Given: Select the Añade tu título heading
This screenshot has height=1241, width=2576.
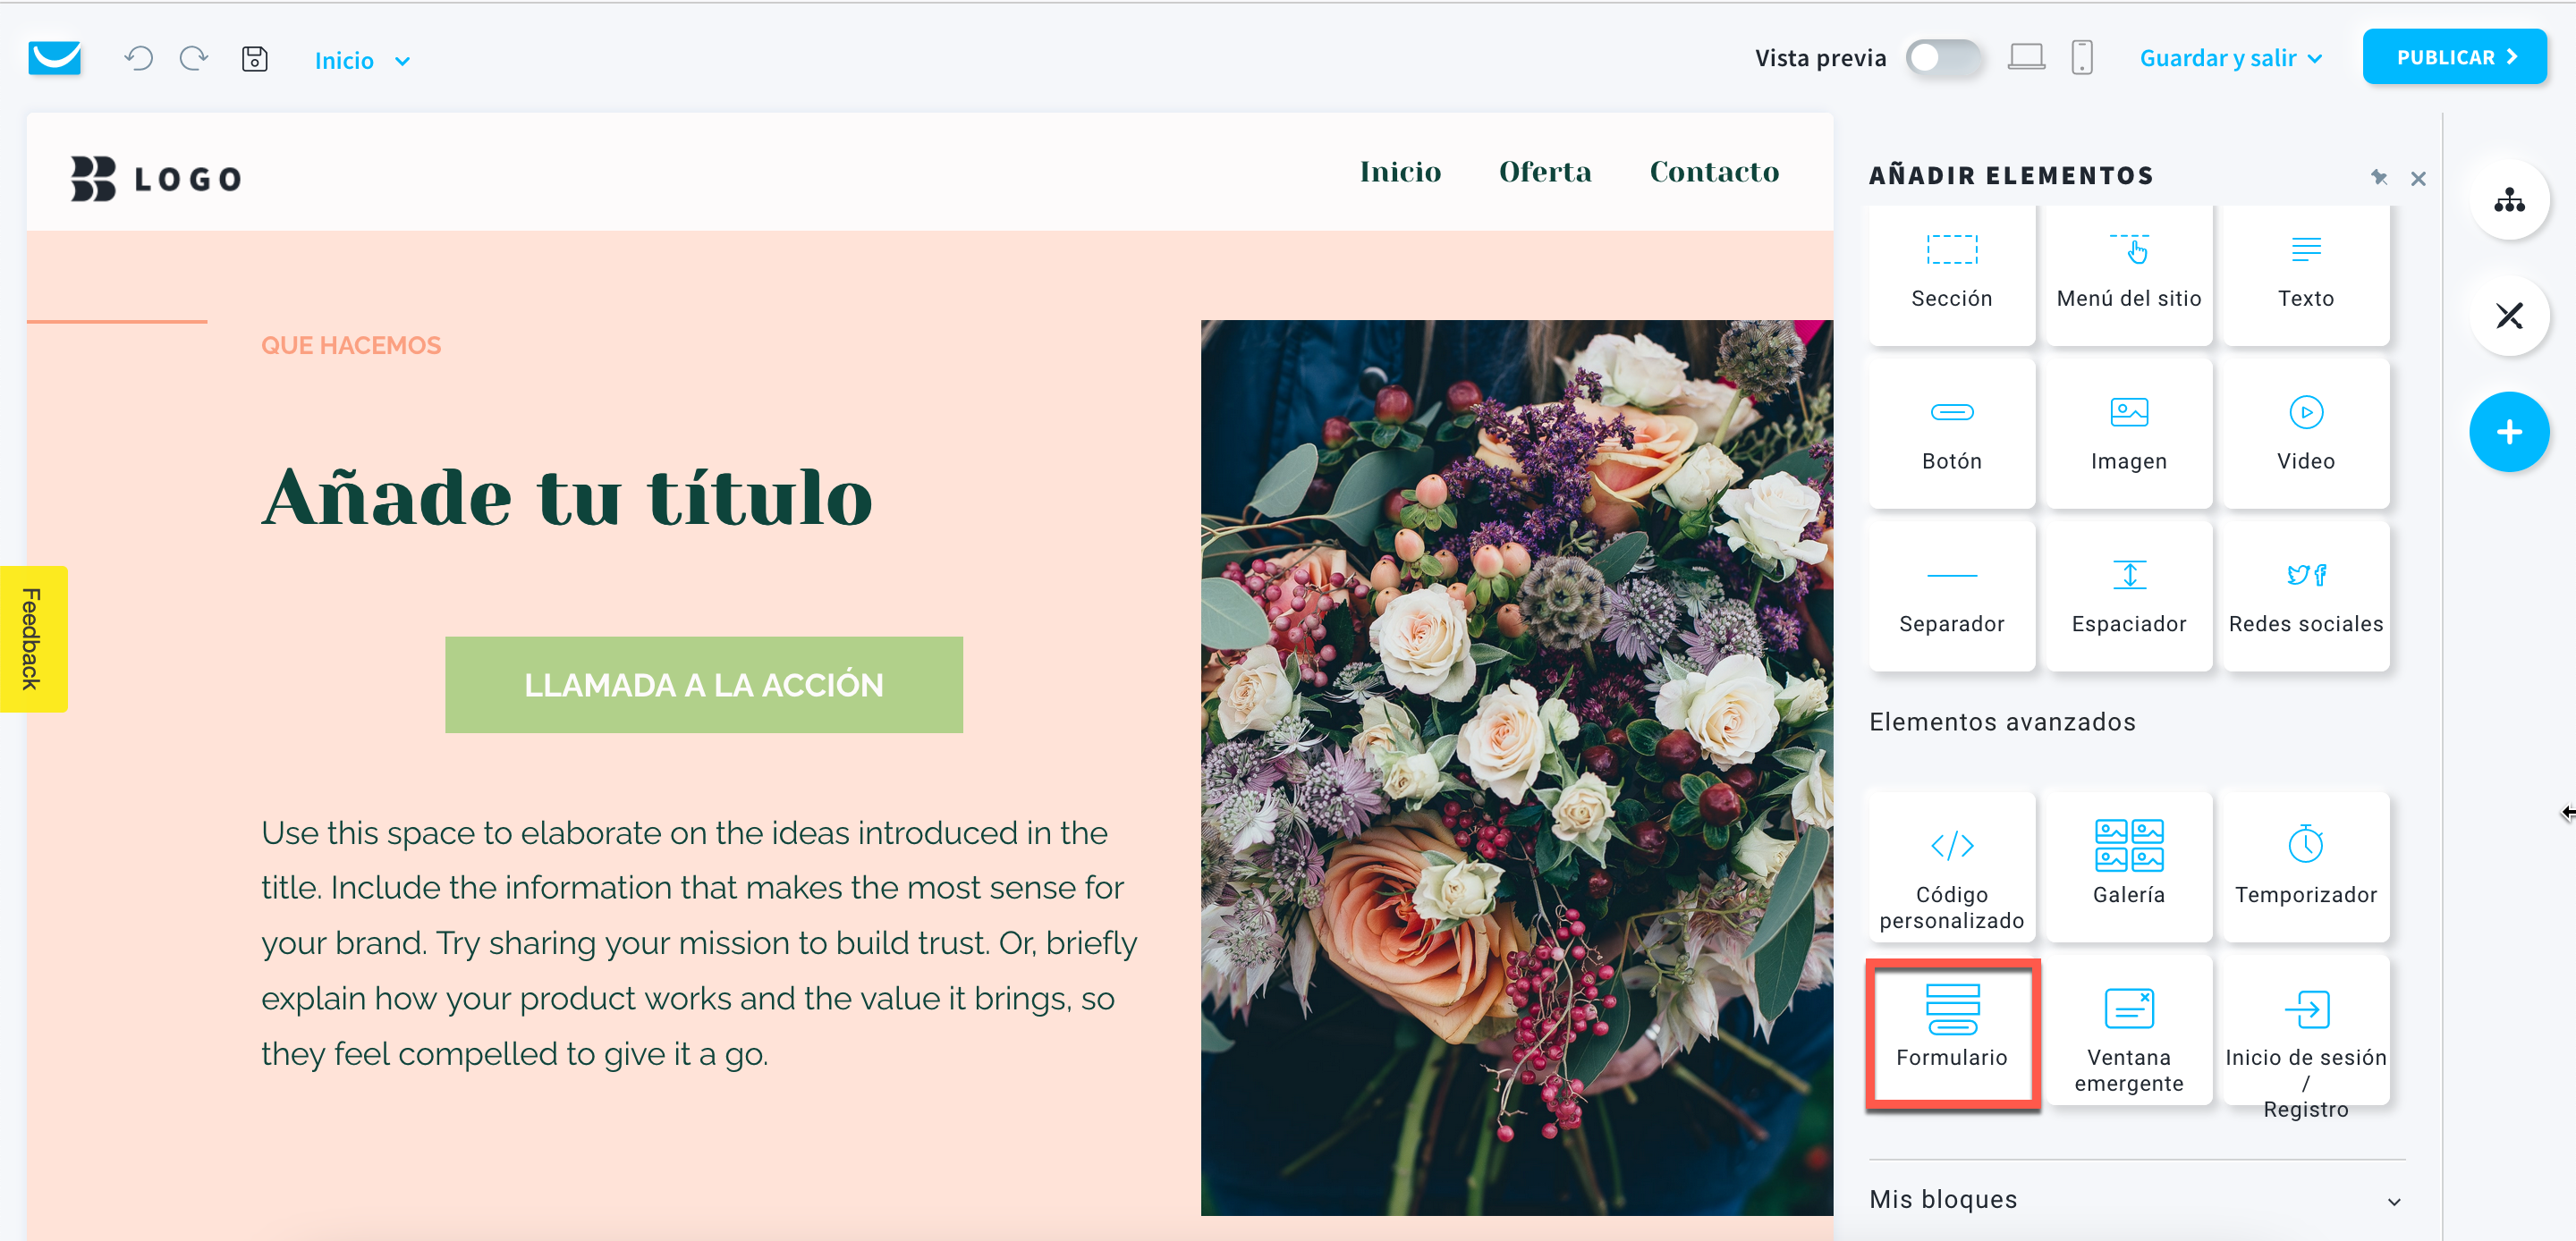Looking at the screenshot, I should (x=567, y=496).
